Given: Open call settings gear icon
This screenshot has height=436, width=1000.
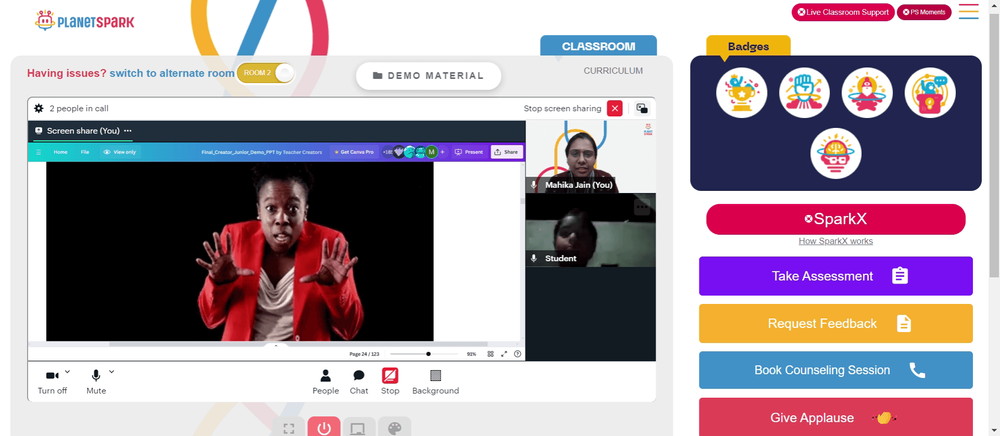Looking at the screenshot, I should [x=39, y=108].
